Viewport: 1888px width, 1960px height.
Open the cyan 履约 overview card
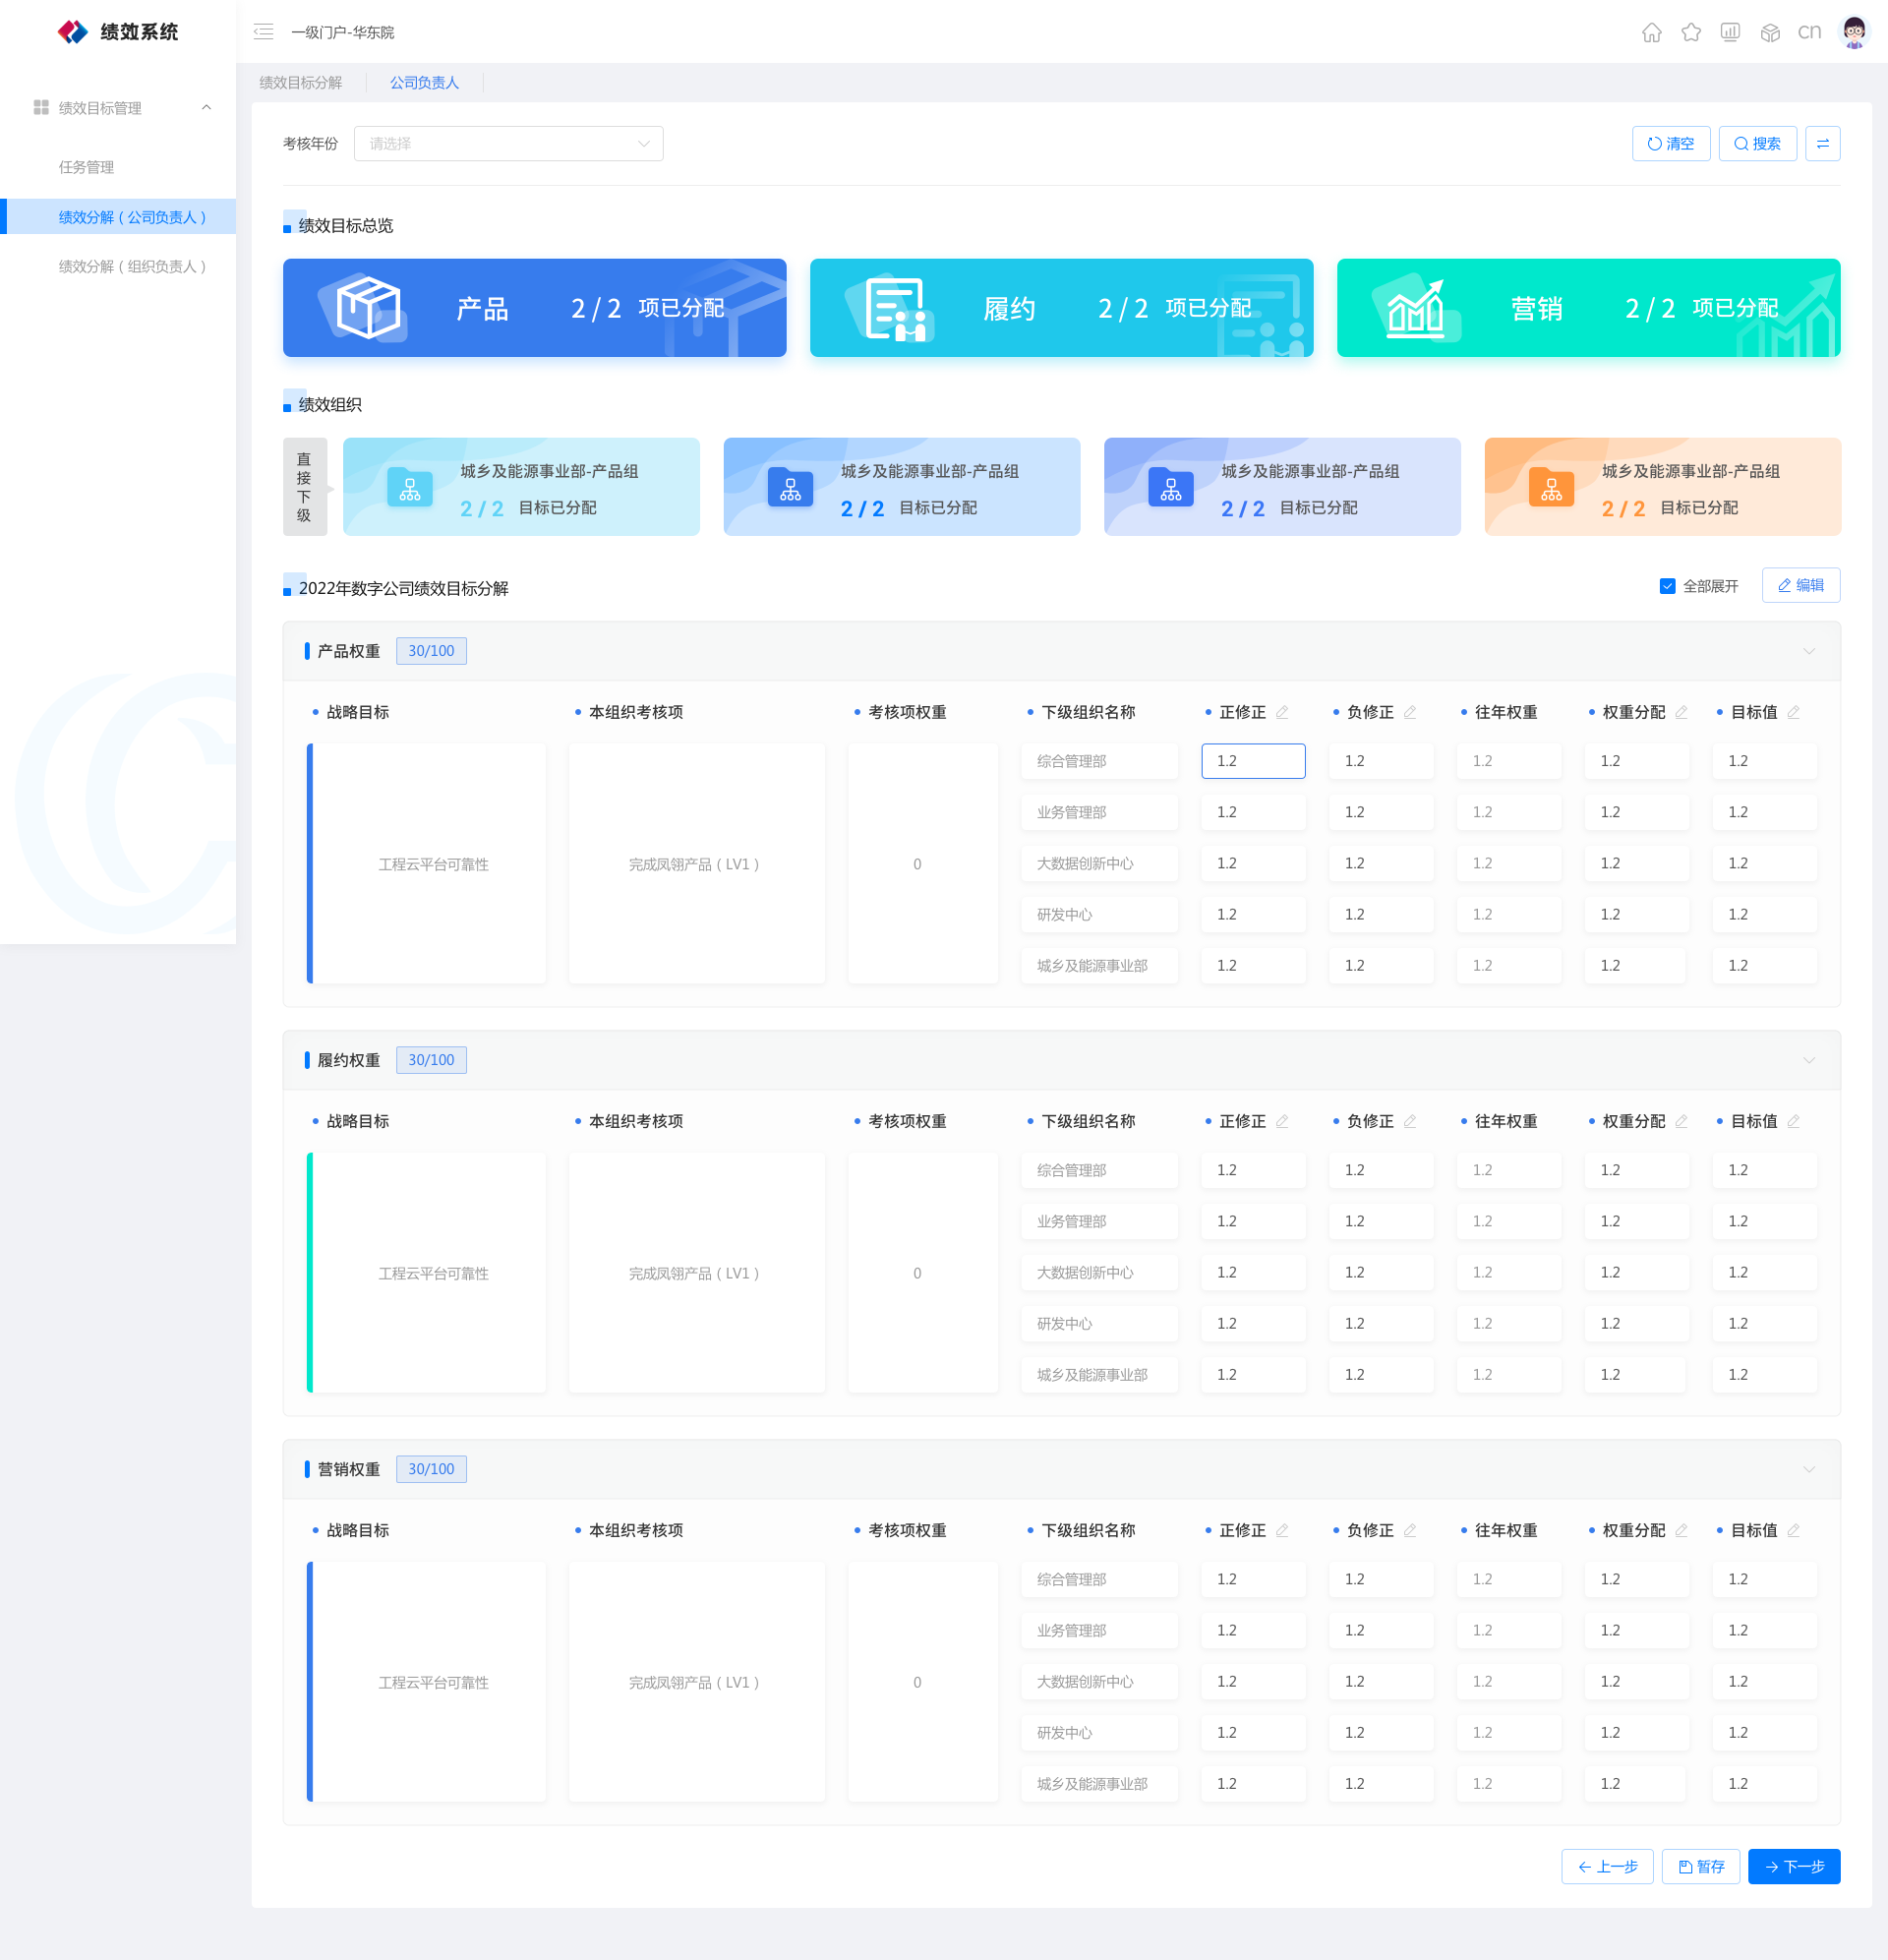click(1061, 308)
